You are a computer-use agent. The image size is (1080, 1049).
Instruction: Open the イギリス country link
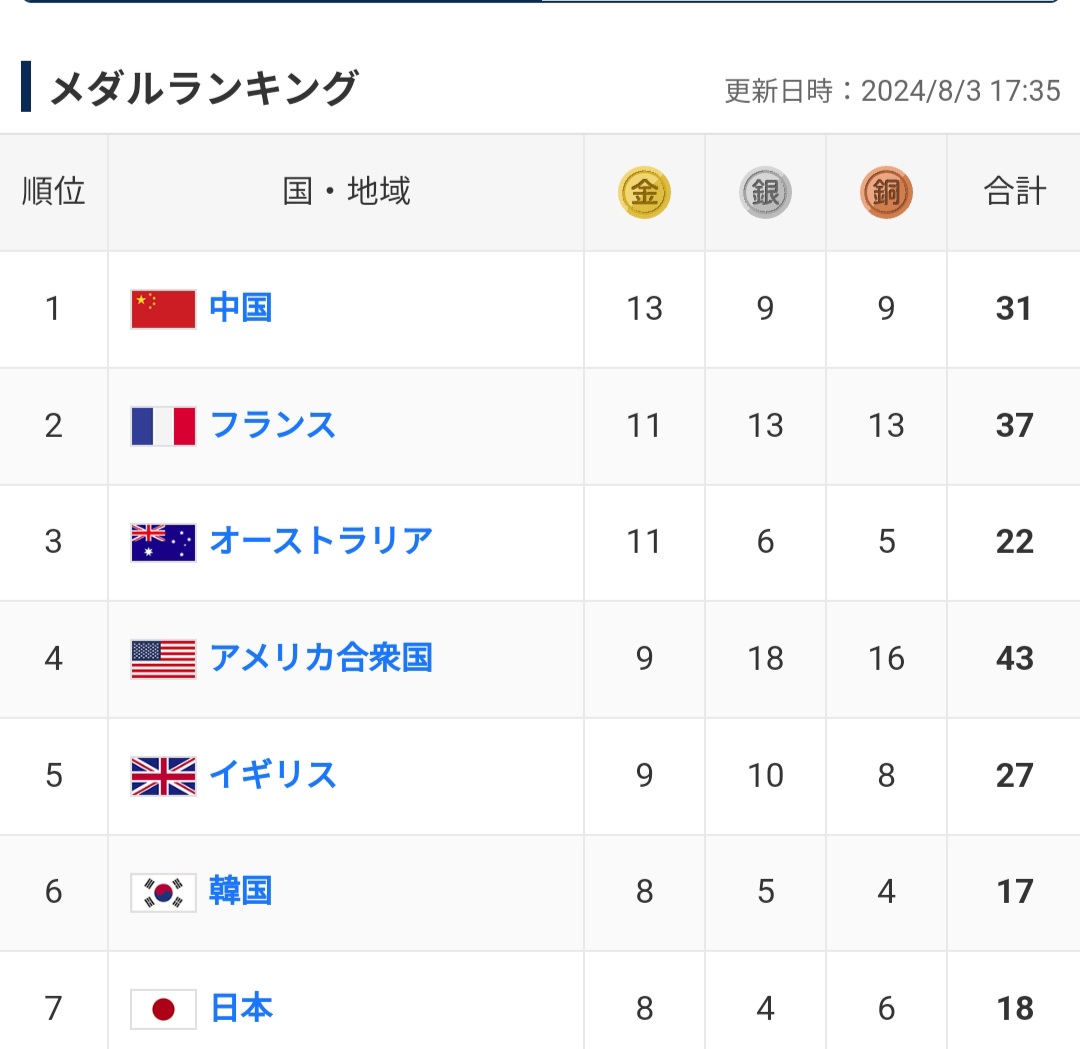[273, 775]
